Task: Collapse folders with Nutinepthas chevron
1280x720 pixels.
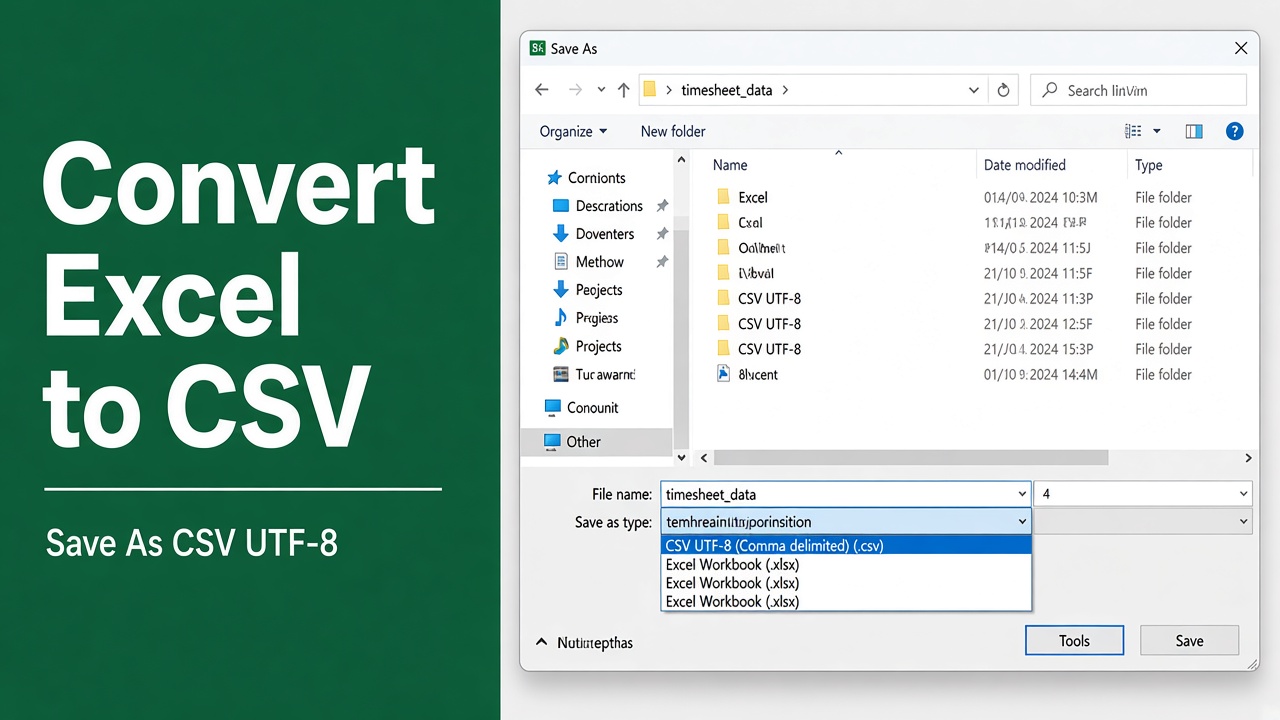Action: pyautogui.click(x=542, y=642)
